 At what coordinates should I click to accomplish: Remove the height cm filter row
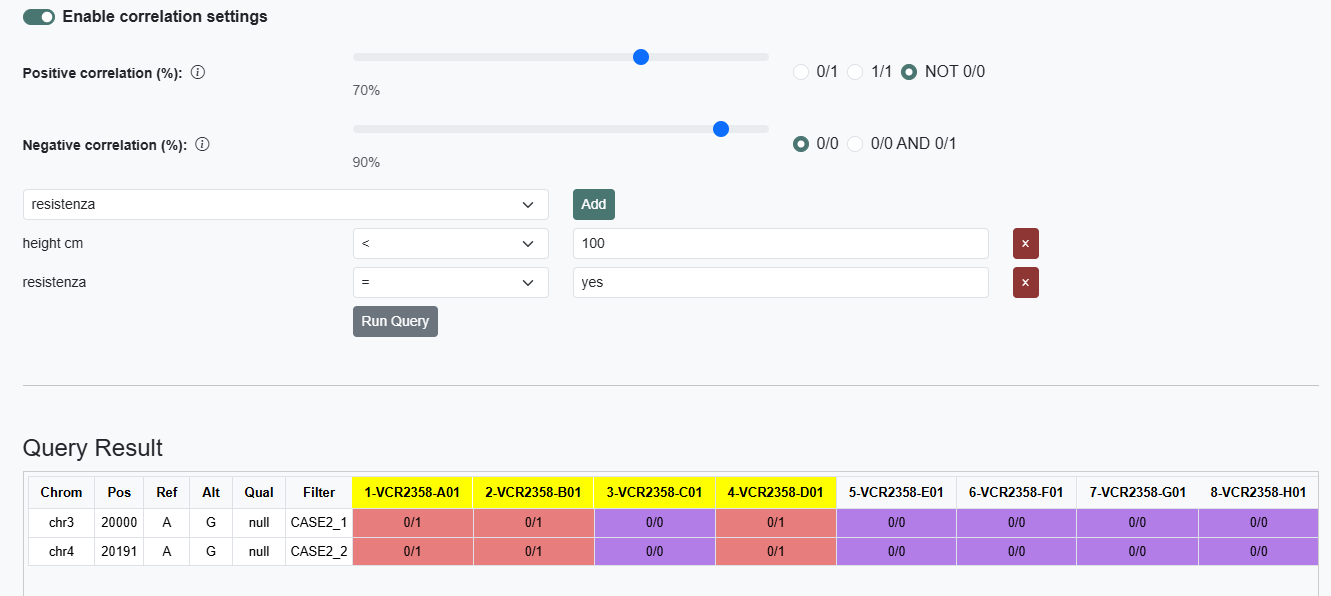(1025, 243)
